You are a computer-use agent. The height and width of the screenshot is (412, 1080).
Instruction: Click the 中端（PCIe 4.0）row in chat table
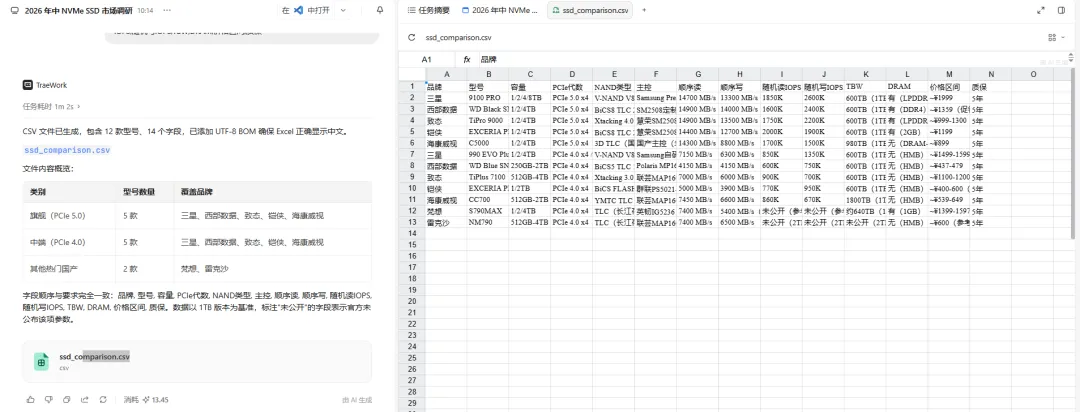pyautogui.click(x=197, y=243)
